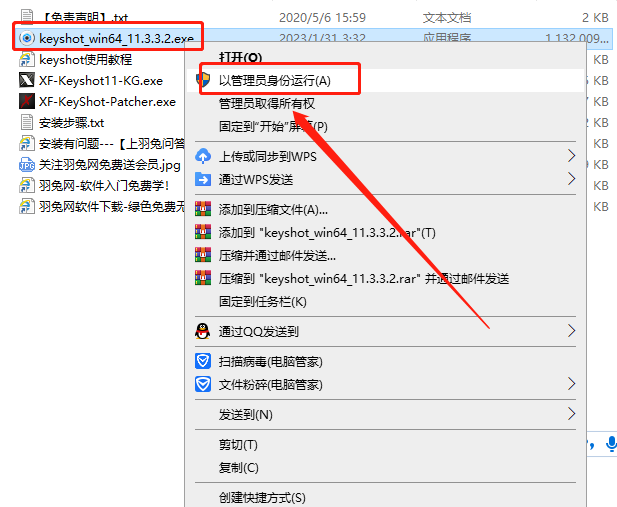The width and height of the screenshot is (617, 507).
Task: Click the keyshot_win64_11.3.3.2.exe file icon
Action: (27, 38)
